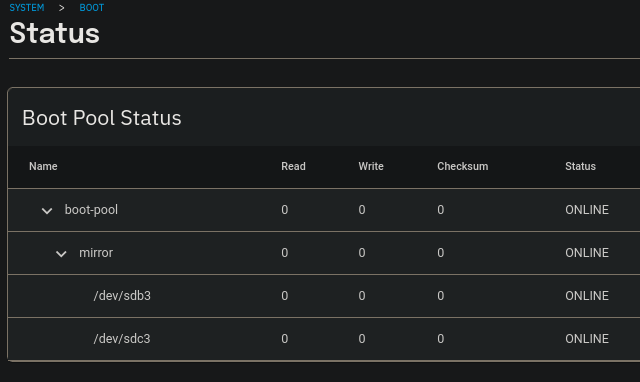Select the /dev/sdc3 device row
Viewport: 640px width, 382px height.
[324, 339]
